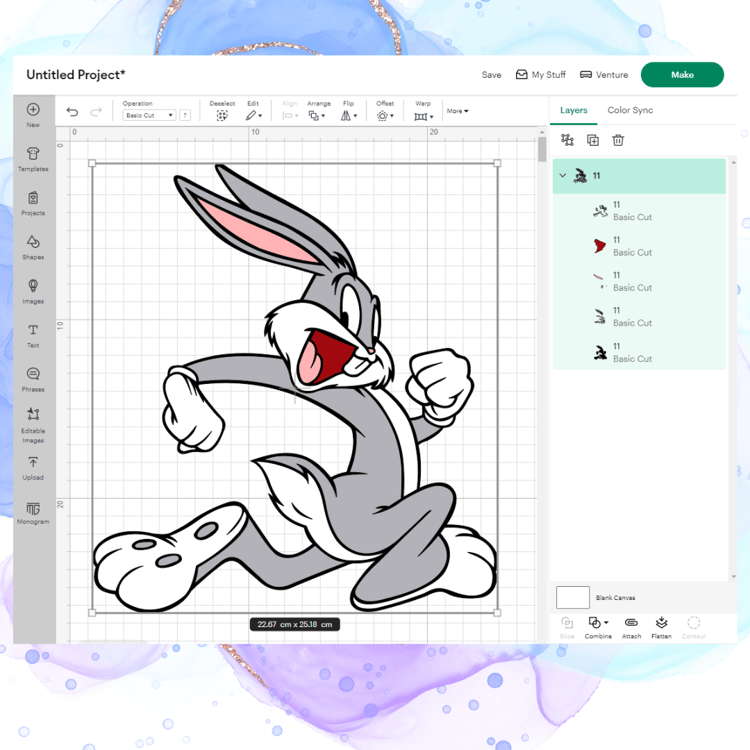
Task: Open the Operation Basic Cut dropdown
Action: (x=149, y=115)
